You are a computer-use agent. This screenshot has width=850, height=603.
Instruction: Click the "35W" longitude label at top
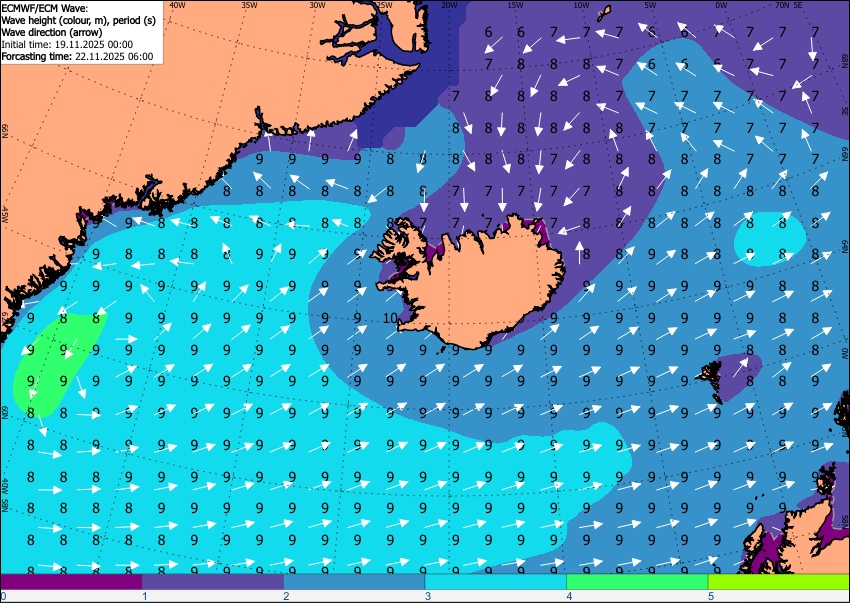[249, 5]
